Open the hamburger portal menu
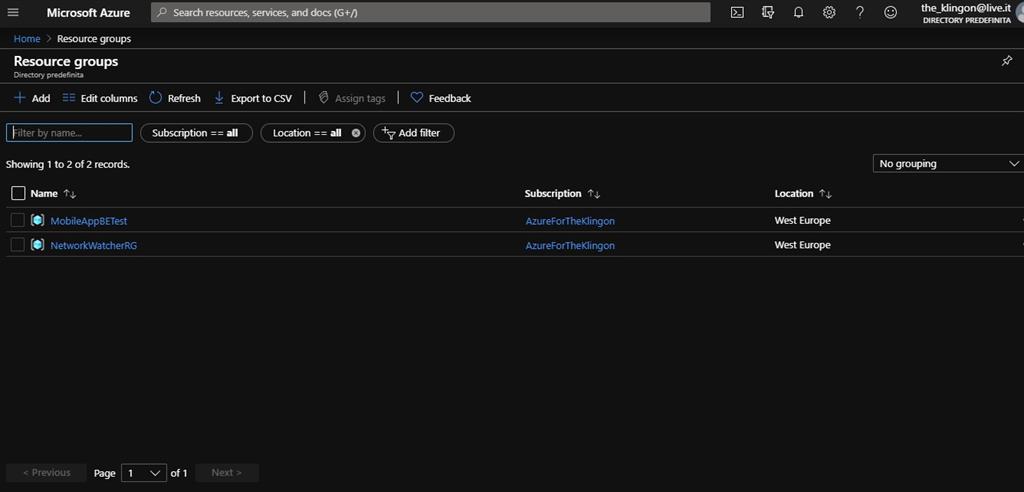The image size is (1024, 492). click(13, 12)
